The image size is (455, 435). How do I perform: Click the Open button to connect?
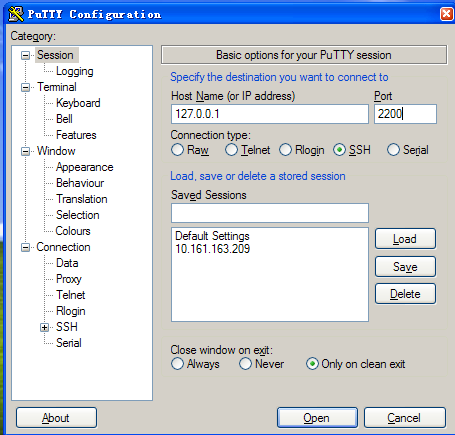317,417
